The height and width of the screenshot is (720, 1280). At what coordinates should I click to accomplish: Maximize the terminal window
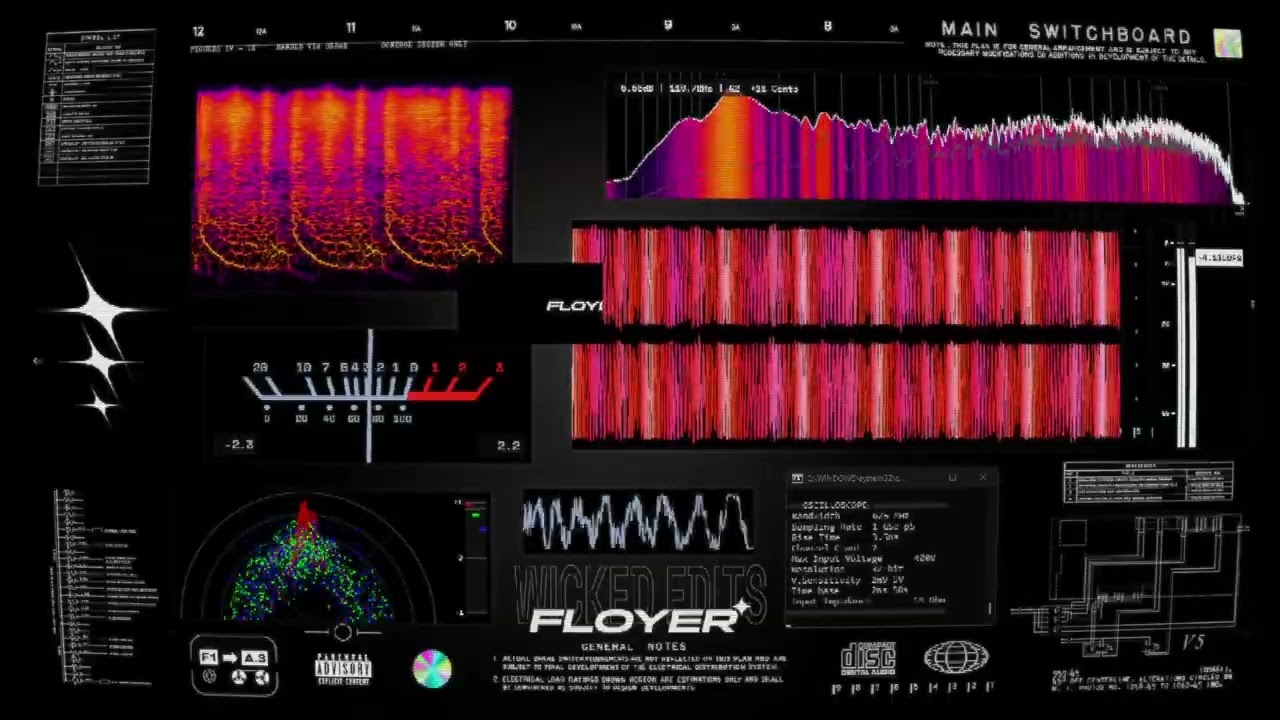[952, 479]
